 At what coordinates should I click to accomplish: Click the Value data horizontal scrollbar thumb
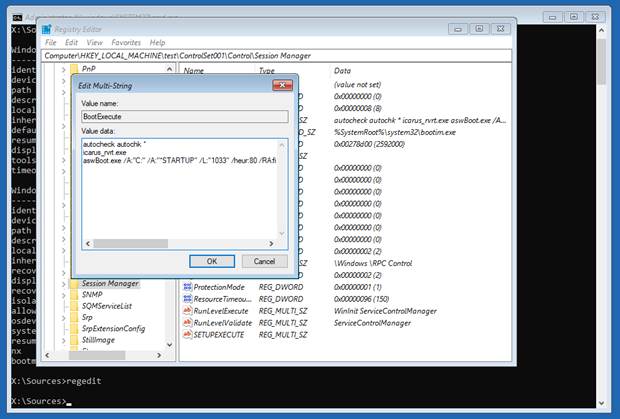[x=130, y=243]
